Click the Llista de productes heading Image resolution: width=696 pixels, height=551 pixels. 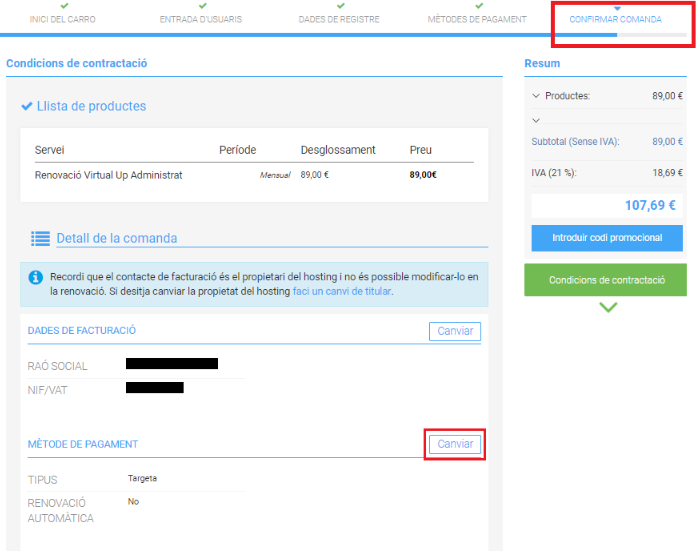(x=91, y=106)
